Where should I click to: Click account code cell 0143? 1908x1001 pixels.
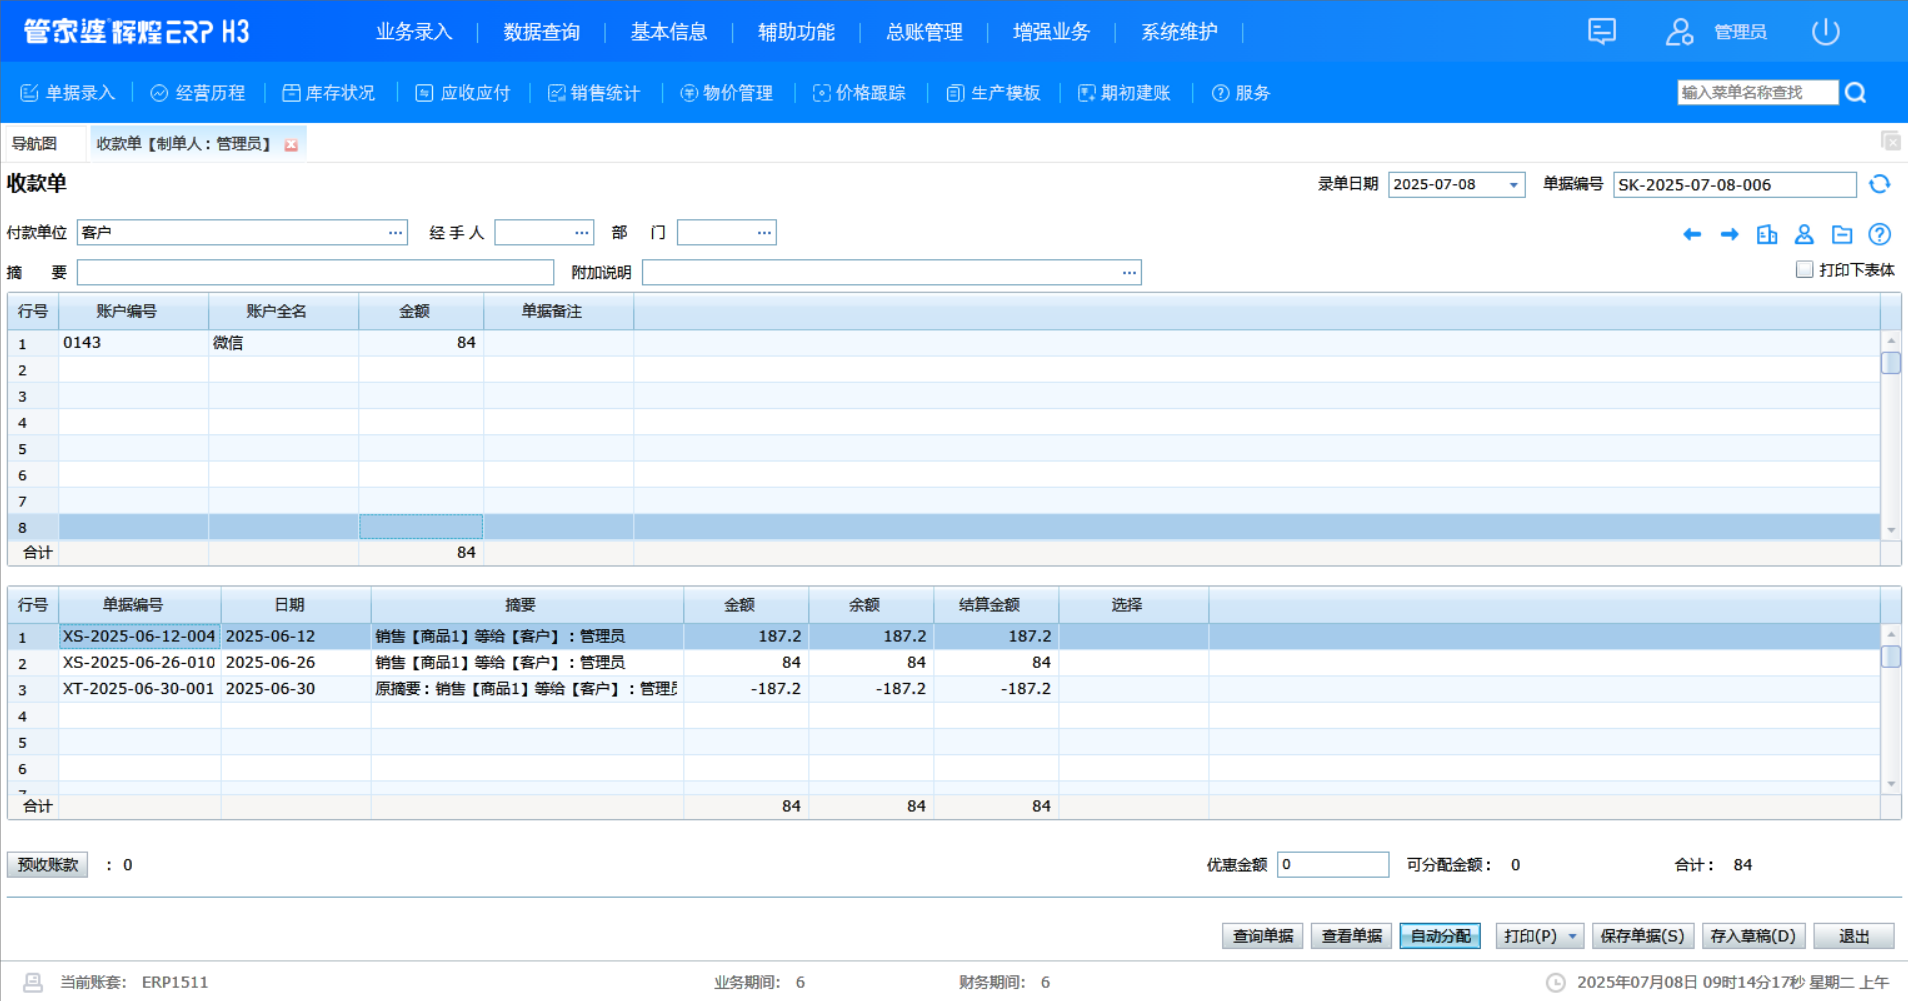pos(134,343)
